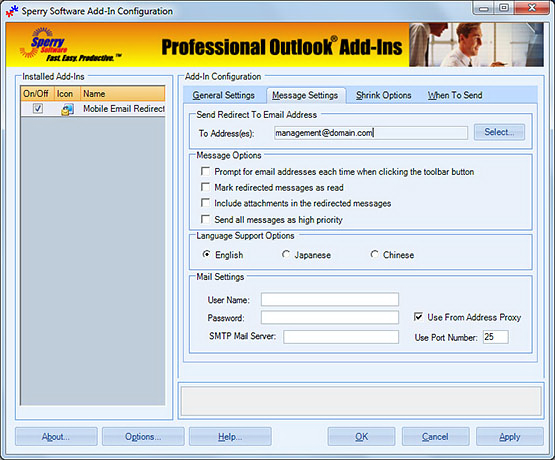Focus the To Address(es) field
555x460 pixels.
tap(371, 133)
